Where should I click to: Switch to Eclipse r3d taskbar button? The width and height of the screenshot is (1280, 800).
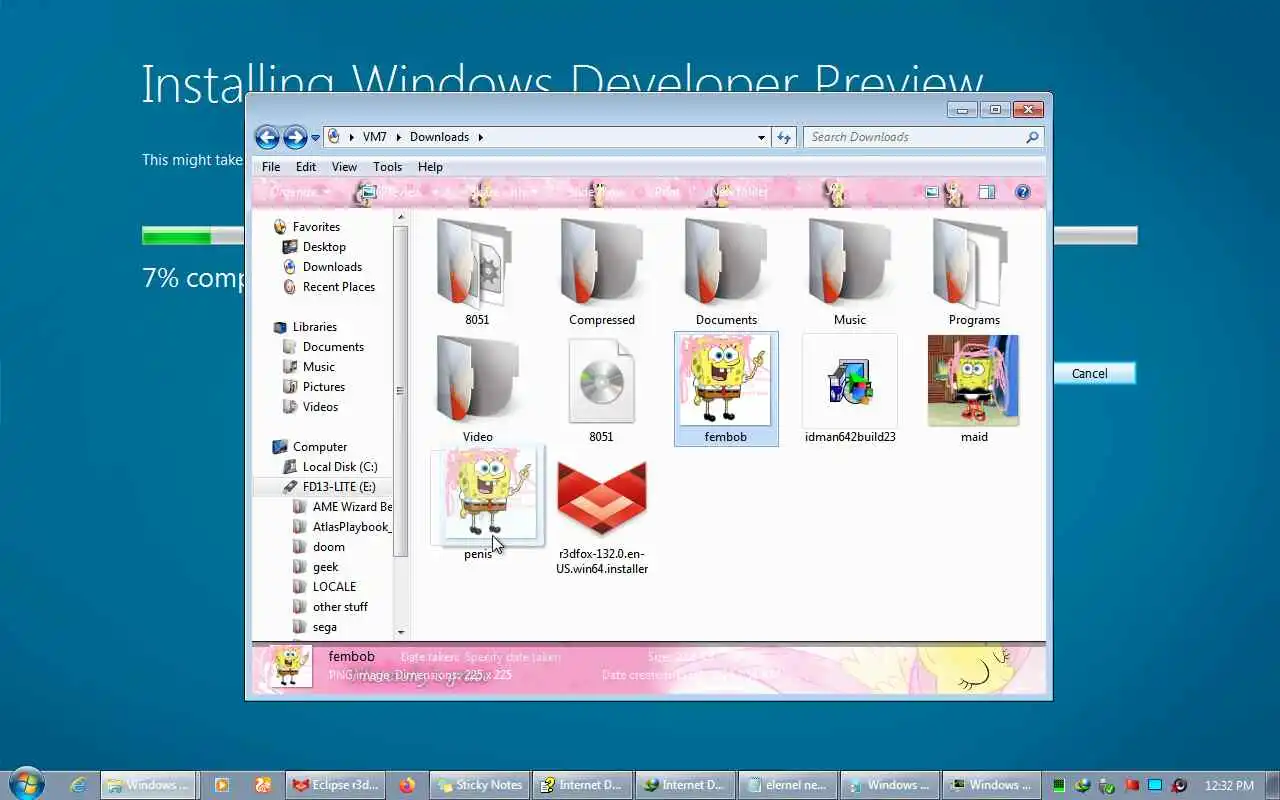334,785
